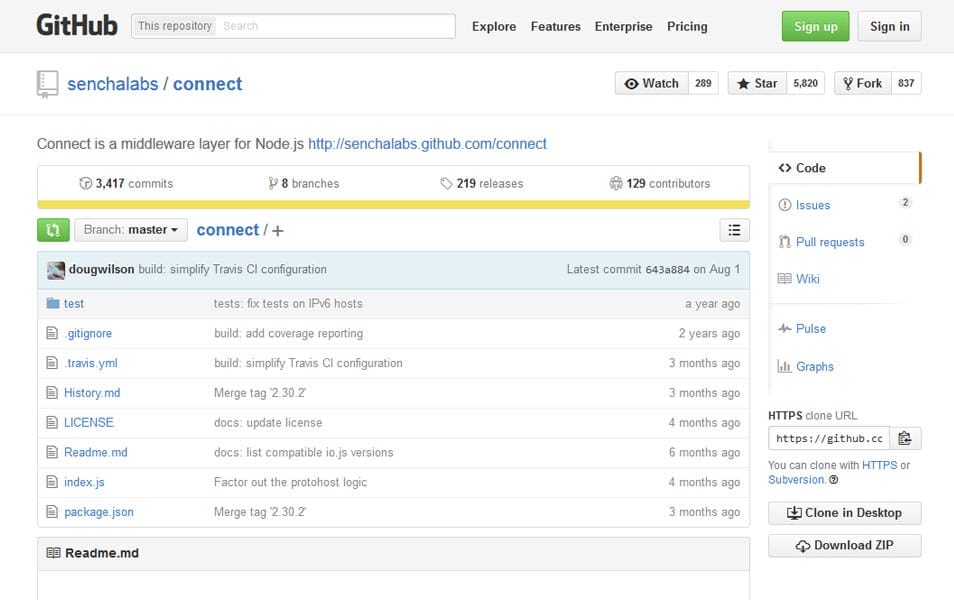This screenshot has width=954, height=600.
Task: Open Pull requests in sidebar
Action: tap(829, 242)
